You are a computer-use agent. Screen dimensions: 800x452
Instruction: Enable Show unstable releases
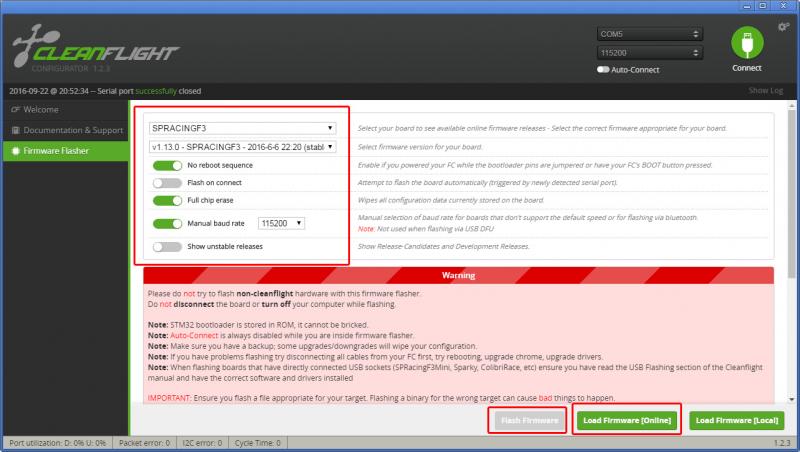point(167,246)
